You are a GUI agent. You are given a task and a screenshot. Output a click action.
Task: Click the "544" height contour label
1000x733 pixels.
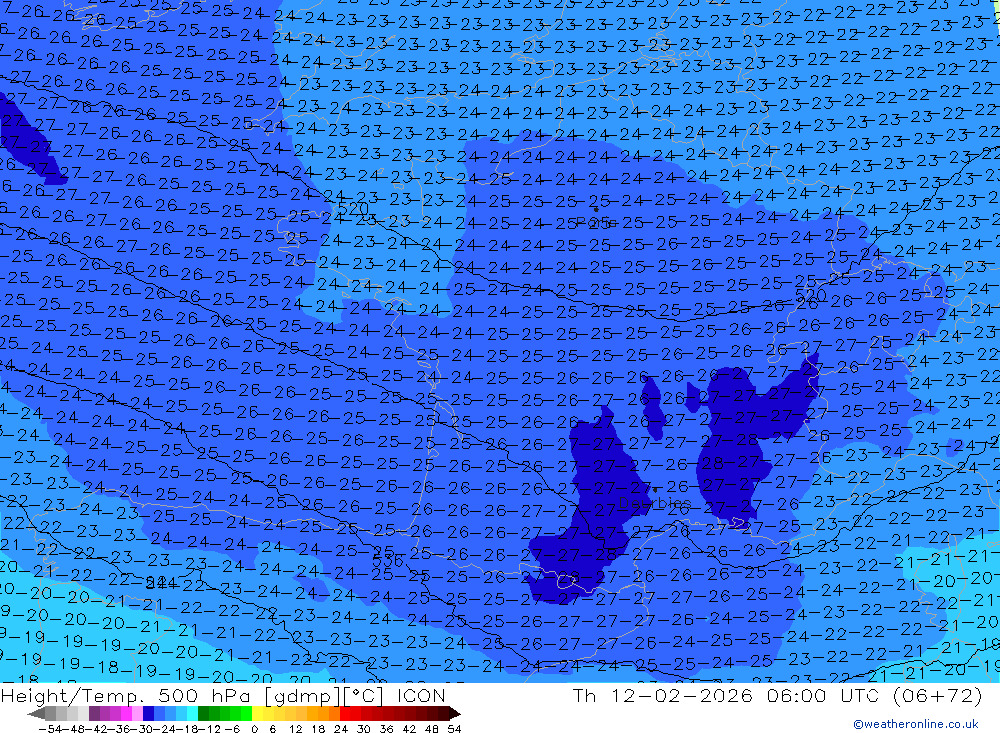pyautogui.click(x=161, y=582)
